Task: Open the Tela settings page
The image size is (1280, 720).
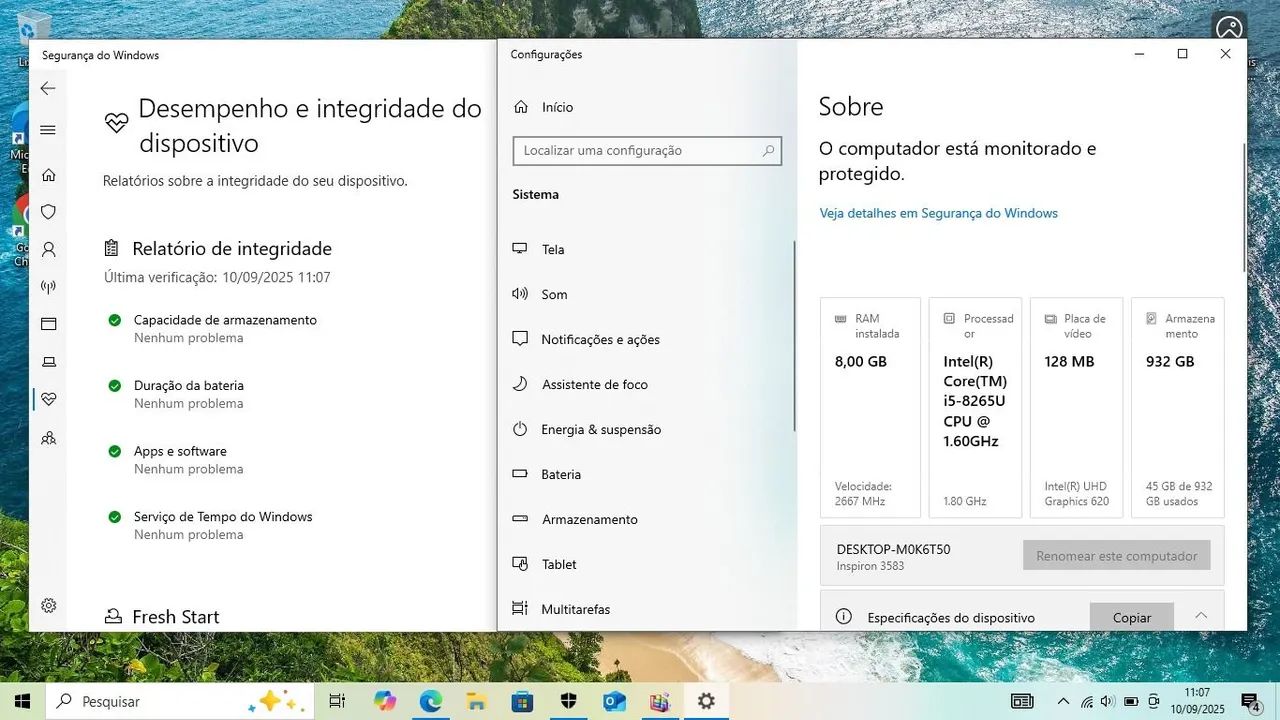Action: pyautogui.click(x=553, y=249)
